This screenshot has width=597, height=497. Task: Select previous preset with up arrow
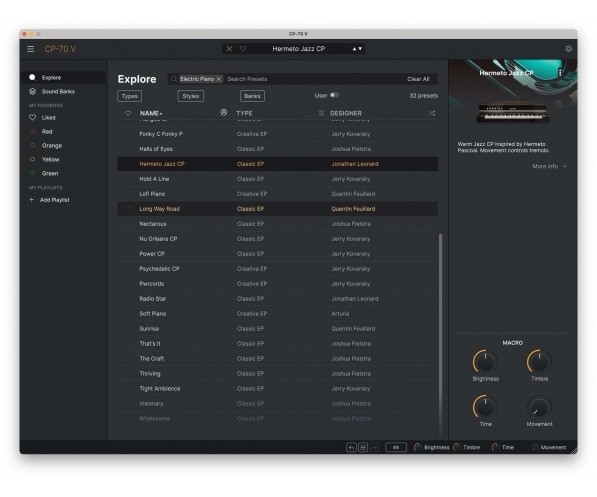pos(354,49)
